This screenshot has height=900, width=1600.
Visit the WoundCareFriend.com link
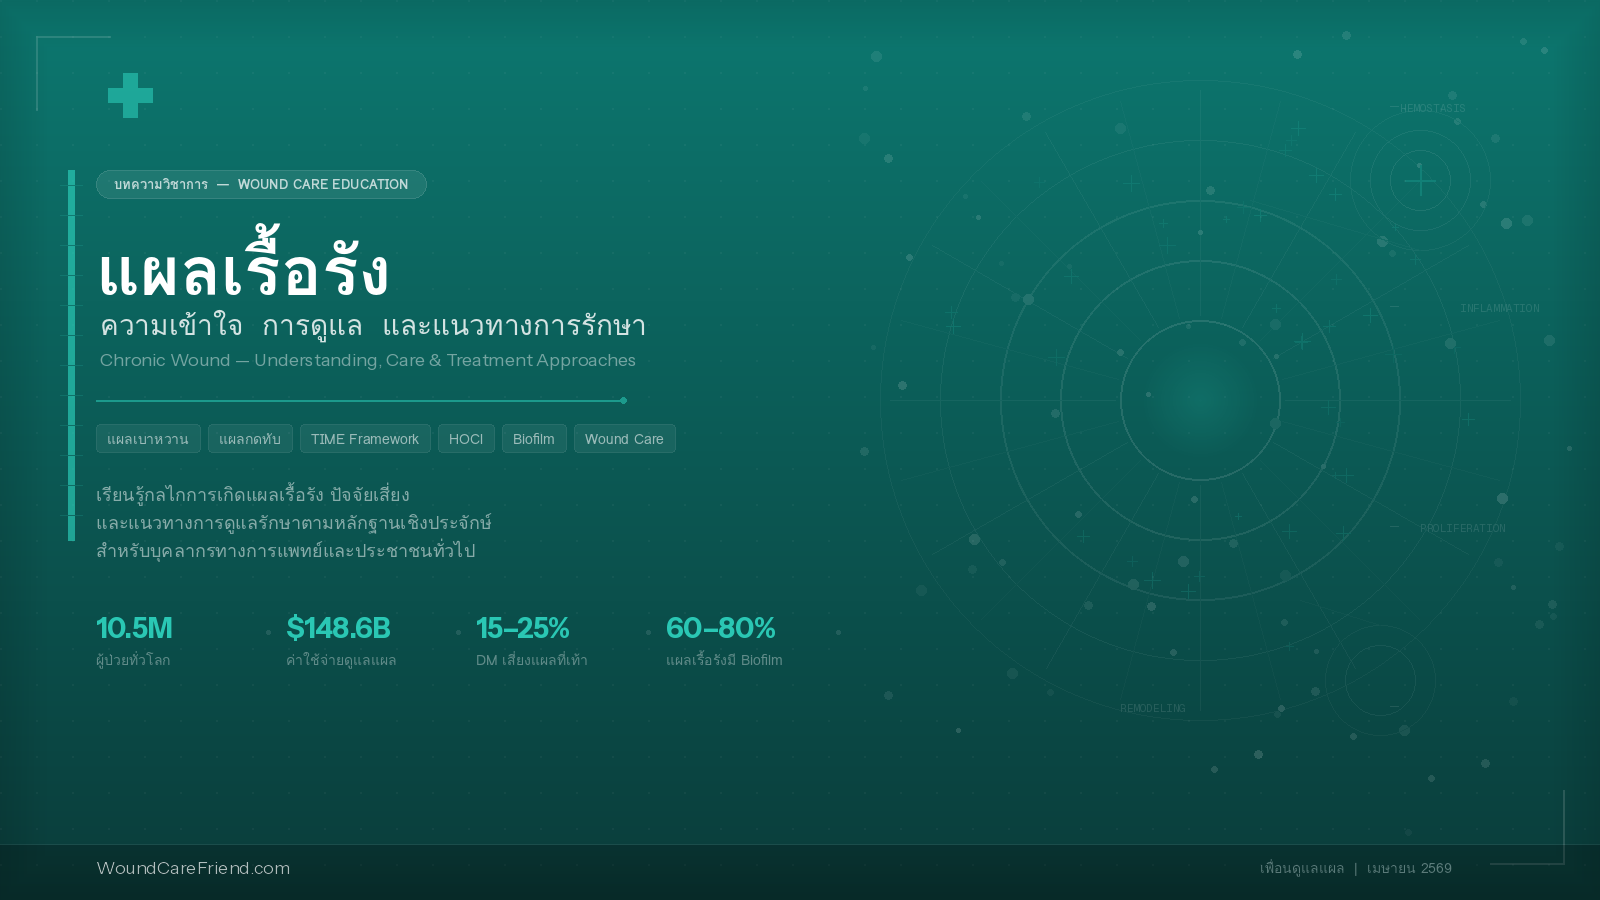193,868
